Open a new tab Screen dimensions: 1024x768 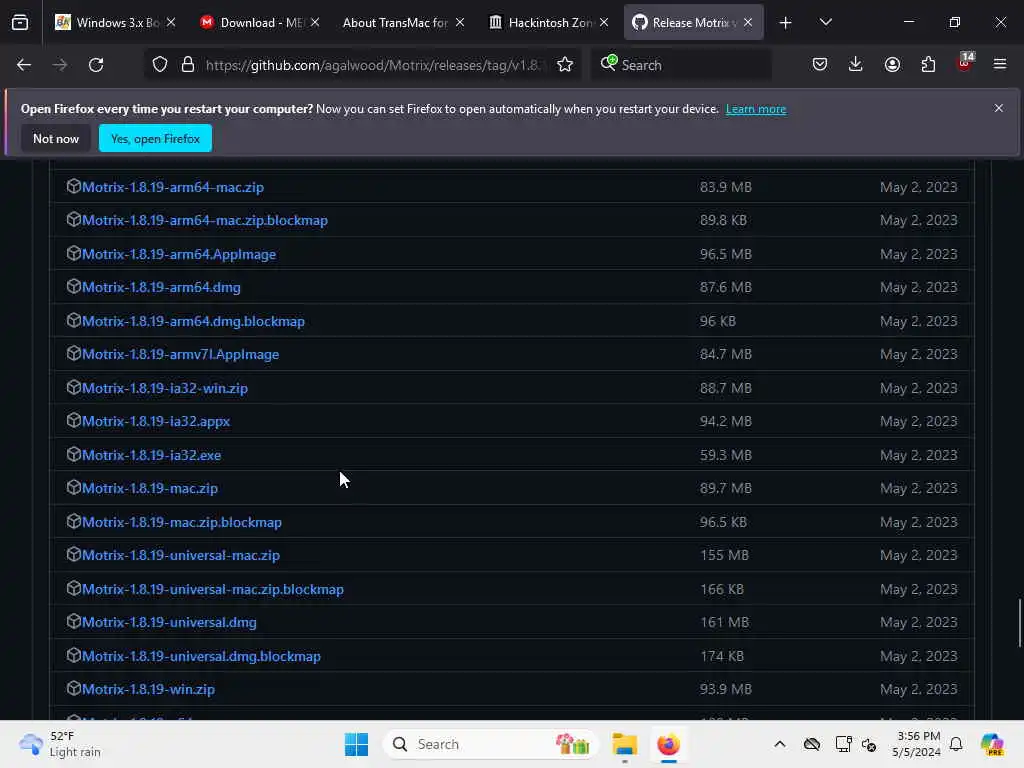pyautogui.click(x=786, y=23)
